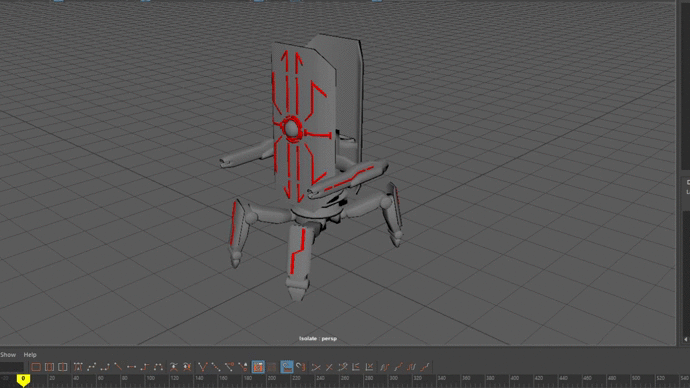Apply Step tangents
This screenshot has height=388, width=690.
[145, 367]
